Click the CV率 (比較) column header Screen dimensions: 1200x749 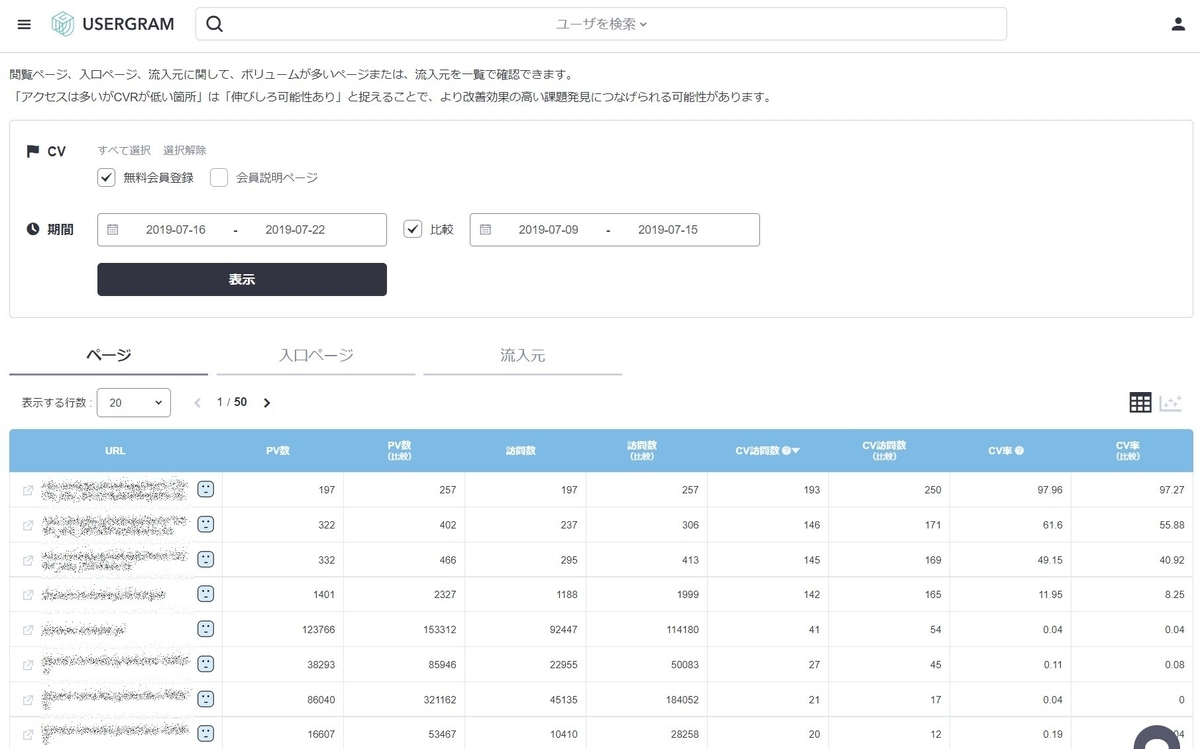point(1128,451)
